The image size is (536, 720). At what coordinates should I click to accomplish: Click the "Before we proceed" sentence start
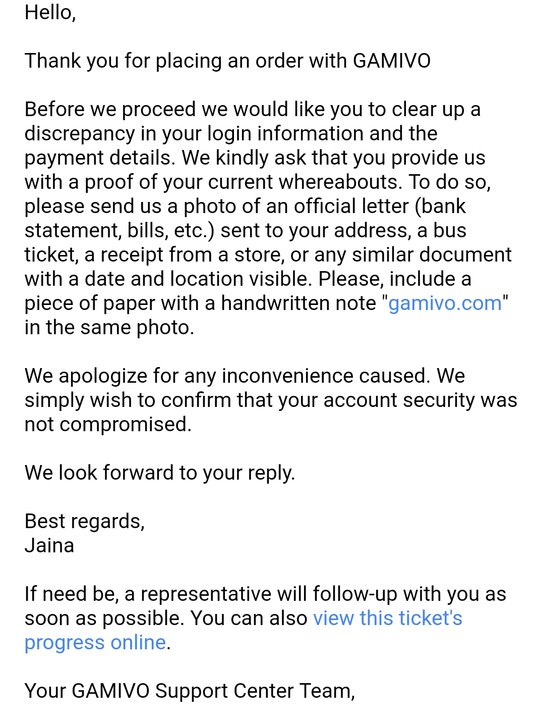point(110,110)
